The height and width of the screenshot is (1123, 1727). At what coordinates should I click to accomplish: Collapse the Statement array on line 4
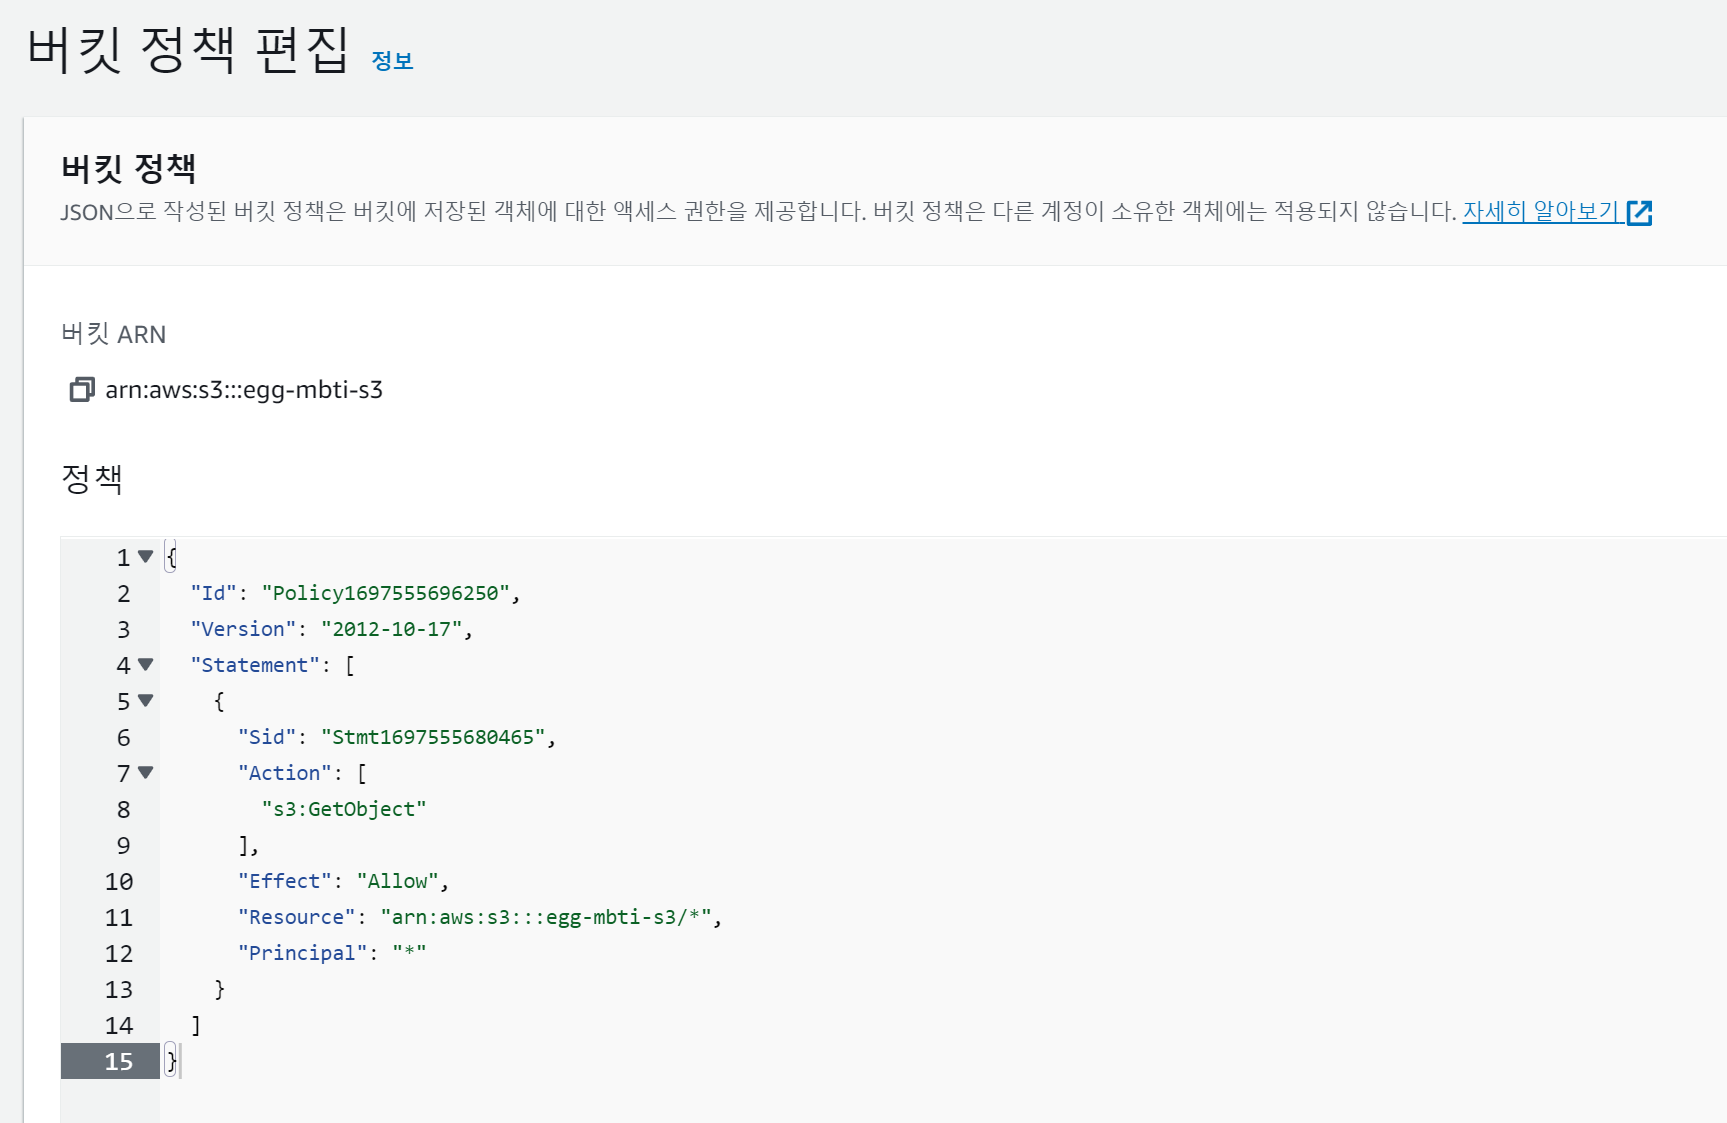point(146,664)
